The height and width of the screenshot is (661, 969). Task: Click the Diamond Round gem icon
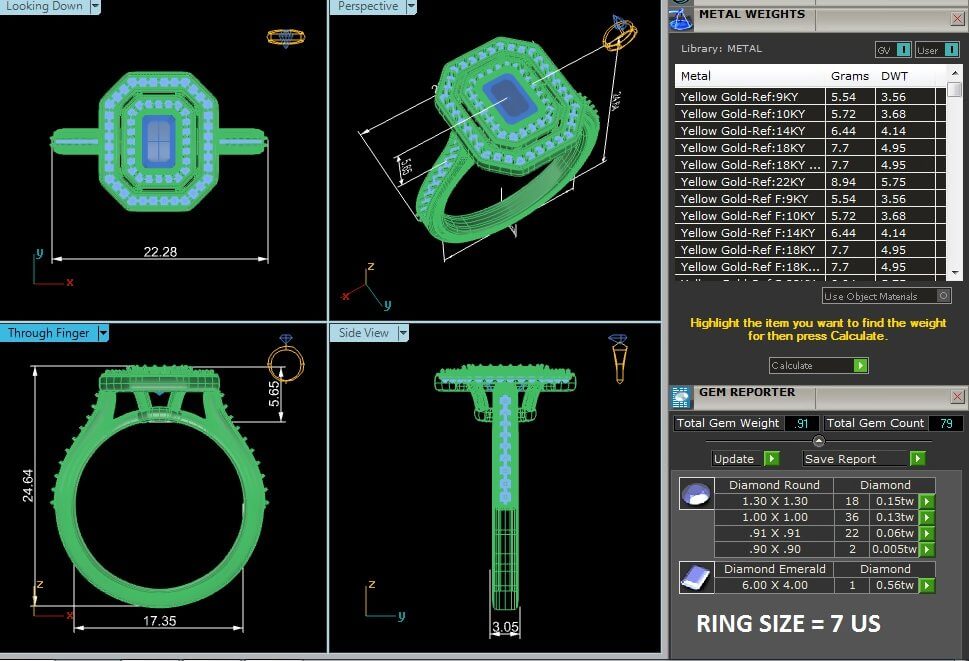[x=696, y=493]
